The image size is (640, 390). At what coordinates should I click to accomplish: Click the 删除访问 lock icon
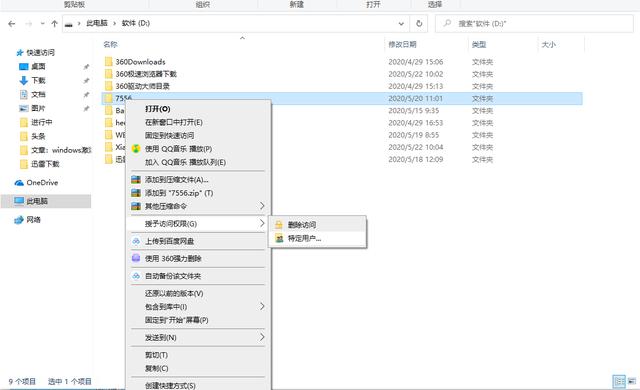tap(279, 224)
